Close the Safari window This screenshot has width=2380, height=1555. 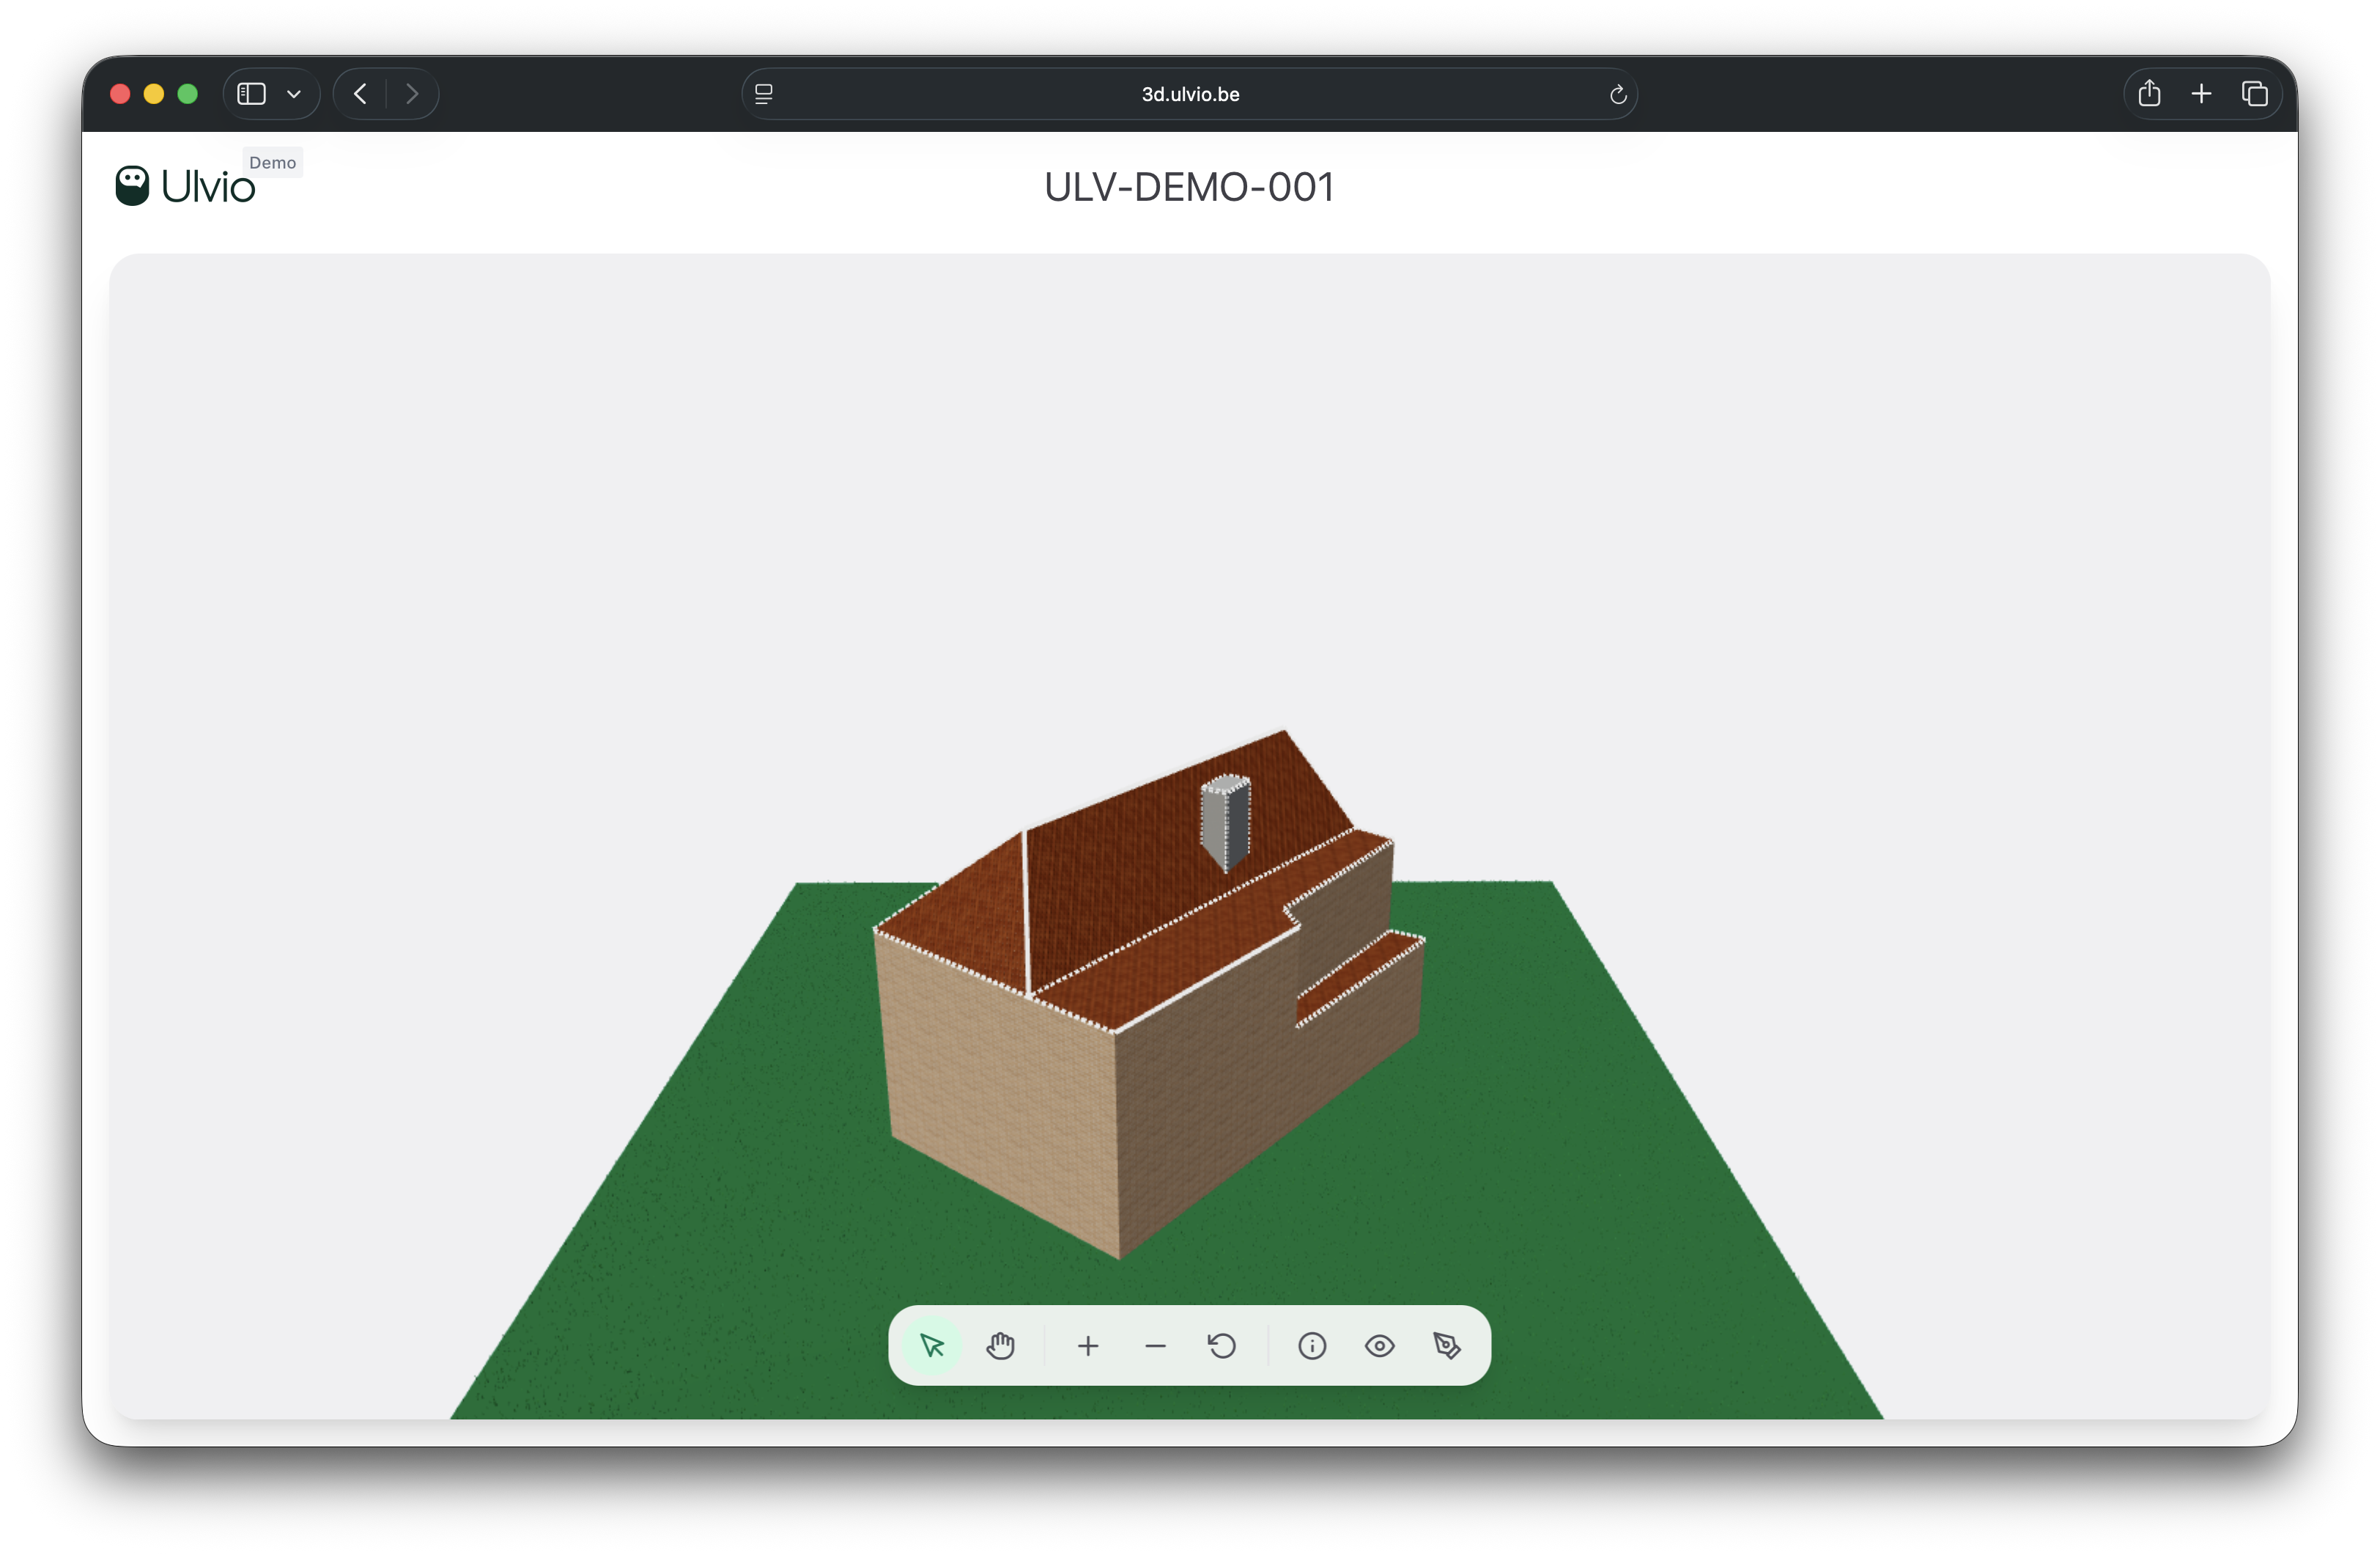(120, 94)
